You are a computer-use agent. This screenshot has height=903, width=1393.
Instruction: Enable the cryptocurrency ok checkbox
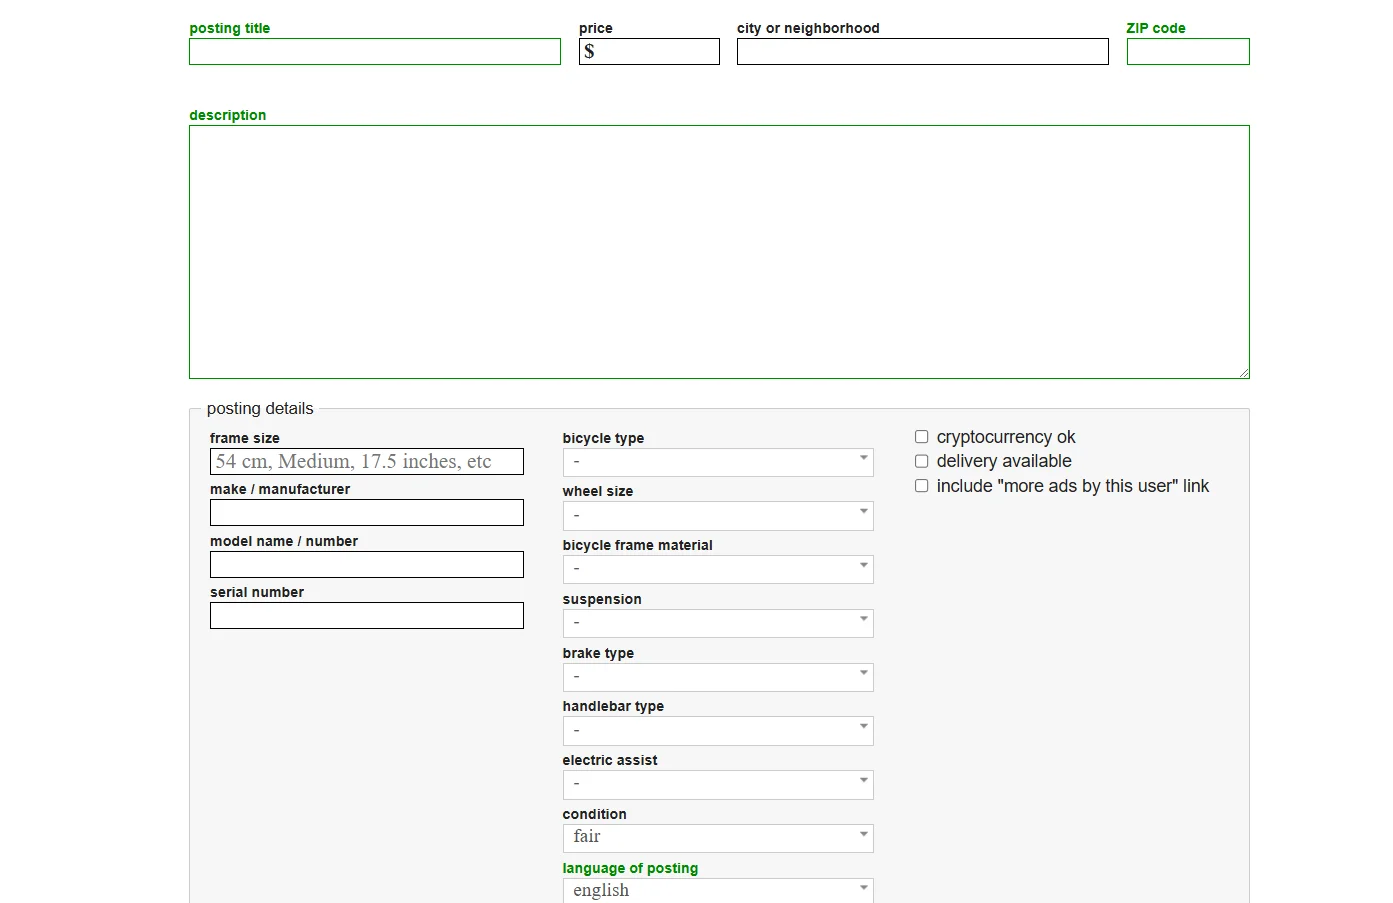click(922, 437)
